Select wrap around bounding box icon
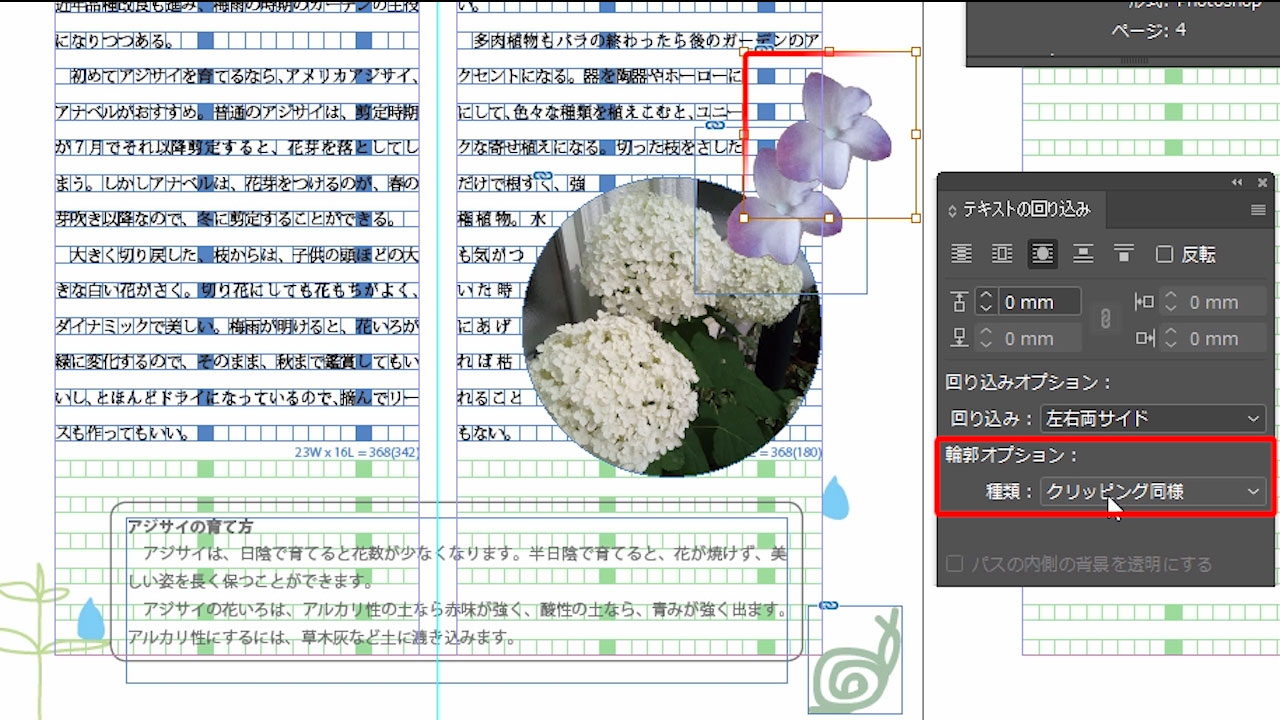 tap(1002, 255)
